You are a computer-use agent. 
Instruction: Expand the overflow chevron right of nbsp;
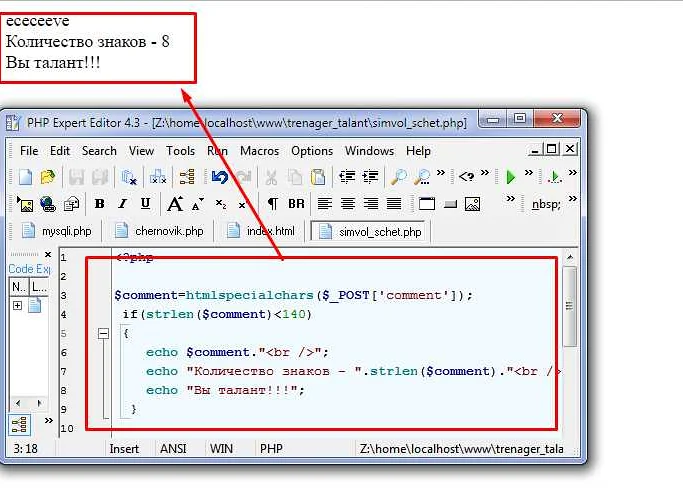[573, 199]
